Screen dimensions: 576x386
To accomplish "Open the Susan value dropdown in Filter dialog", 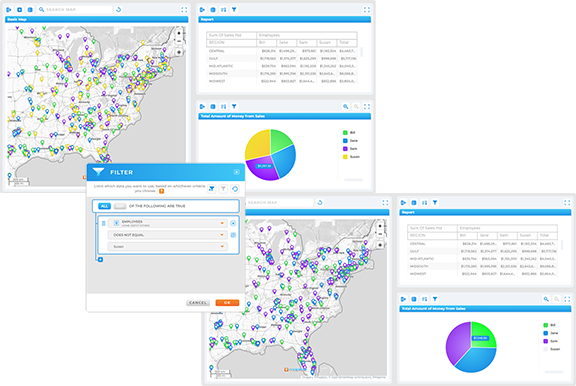I will pos(168,247).
